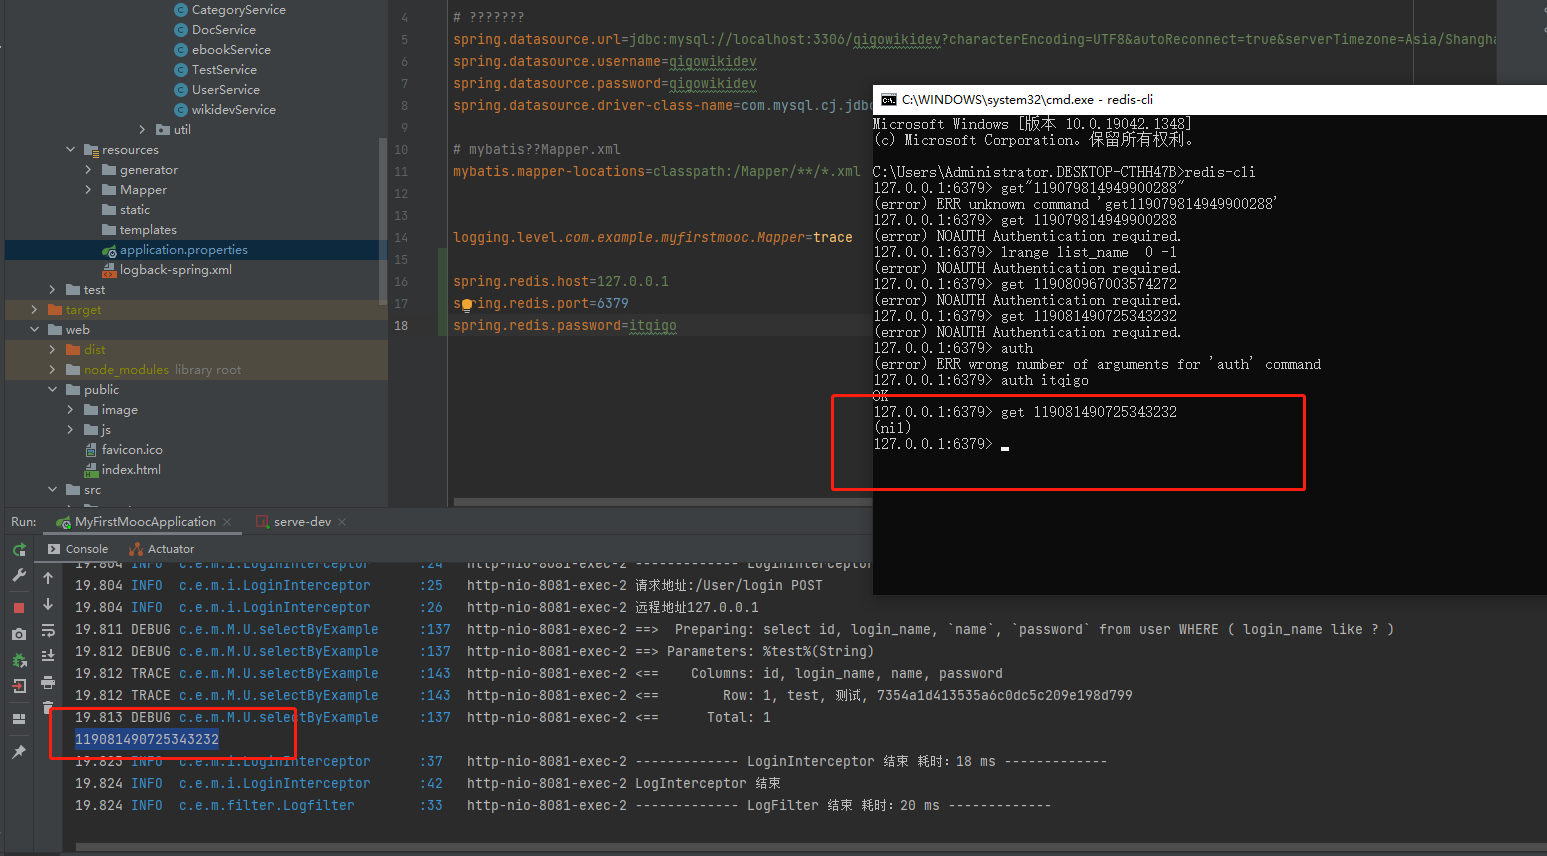Image resolution: width=1547 pixels, height=856 pixels.
Task: Toggle soft-wrap in the console output
Action: (48, 630)
